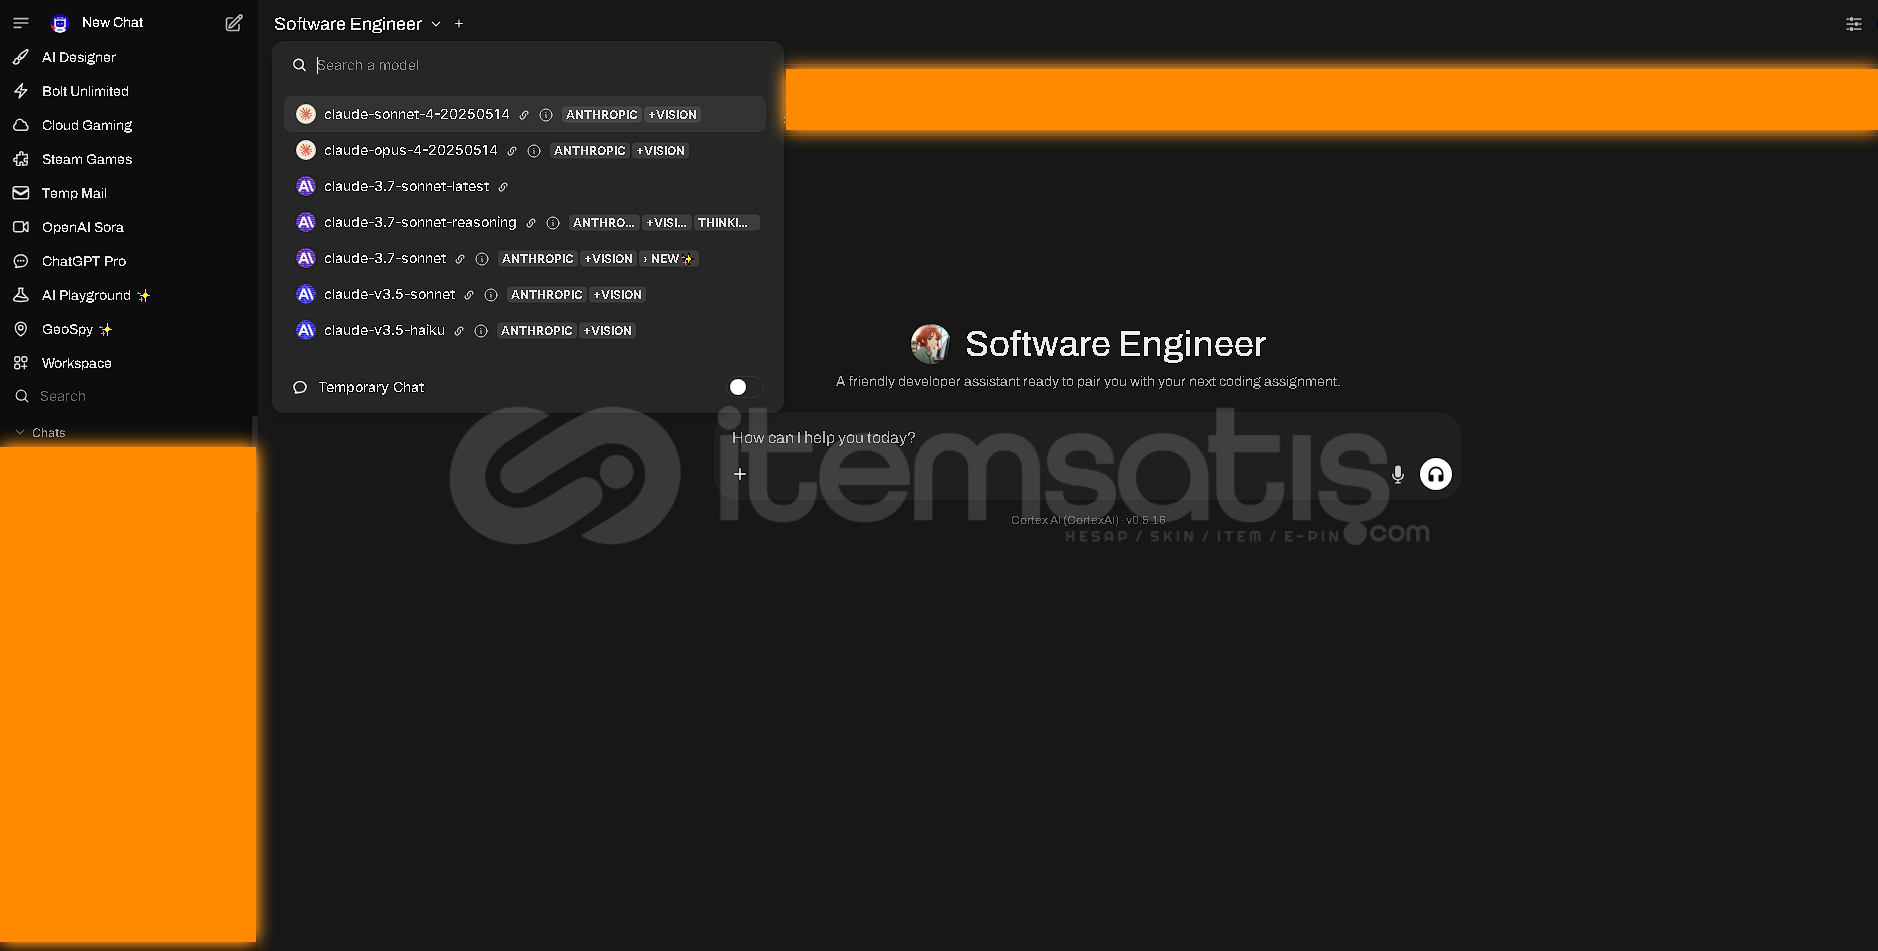
Task: Open info icon for claude-3.7-sonnet-reasoning
Action: pos(553,223)
